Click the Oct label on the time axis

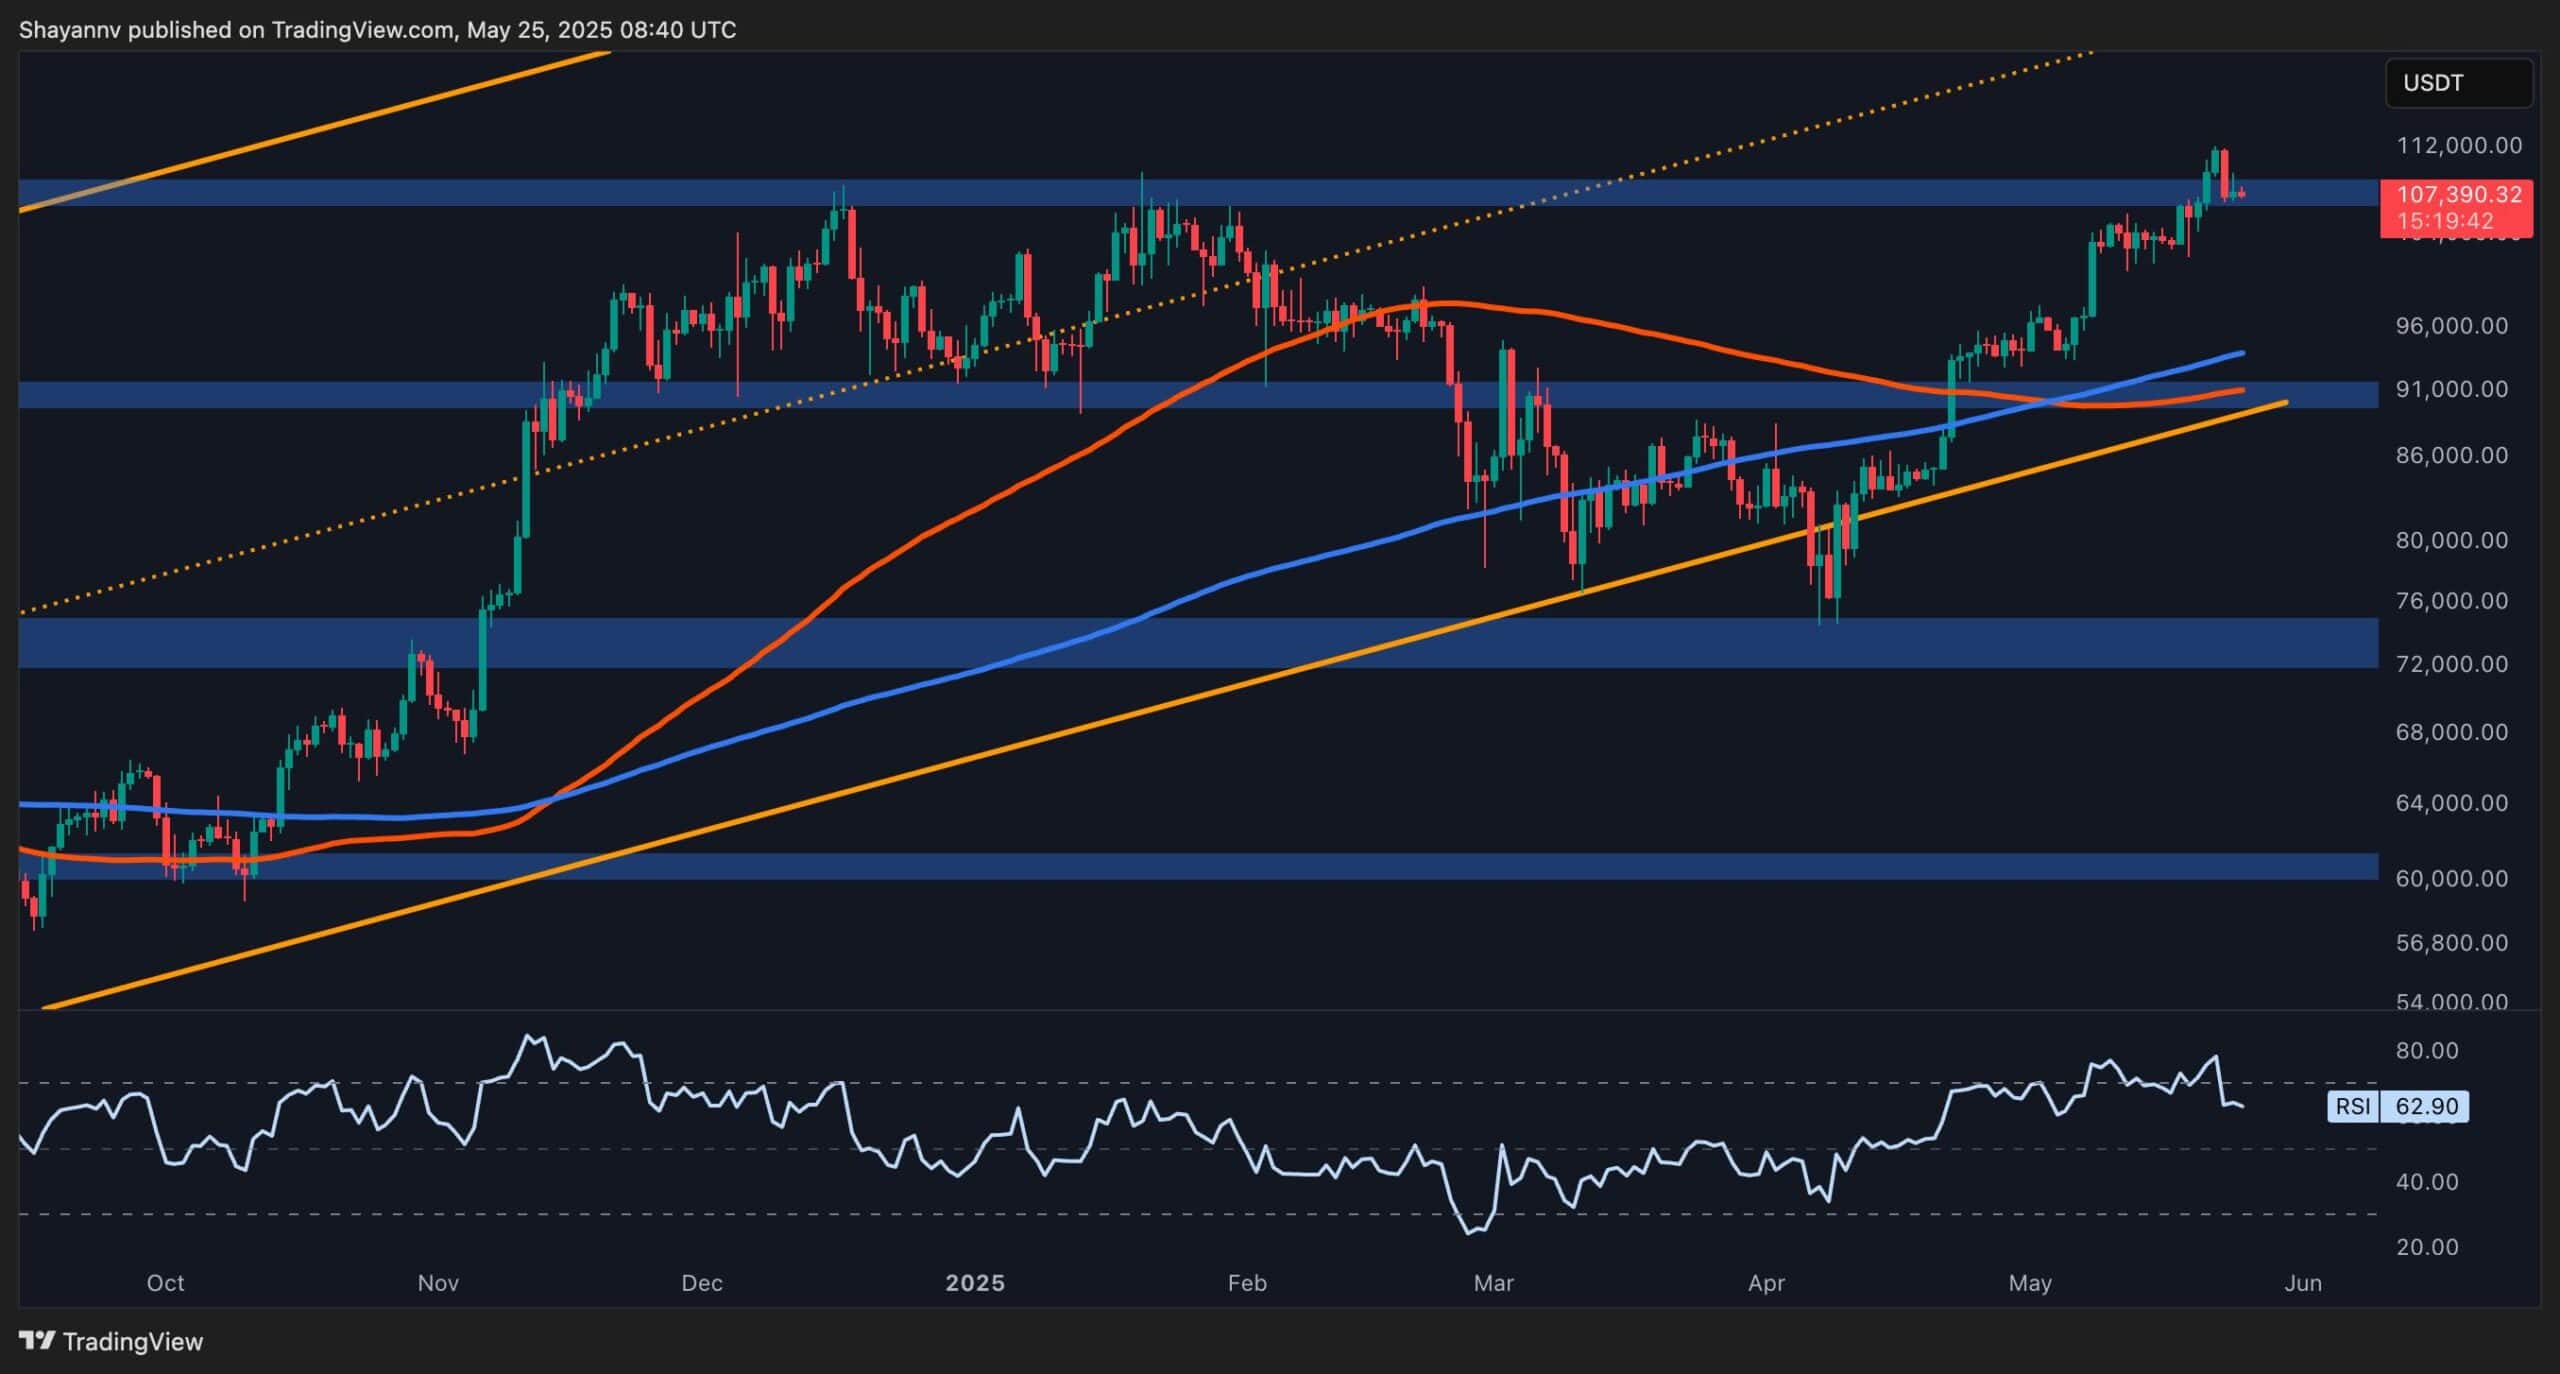click(166, 1281)
